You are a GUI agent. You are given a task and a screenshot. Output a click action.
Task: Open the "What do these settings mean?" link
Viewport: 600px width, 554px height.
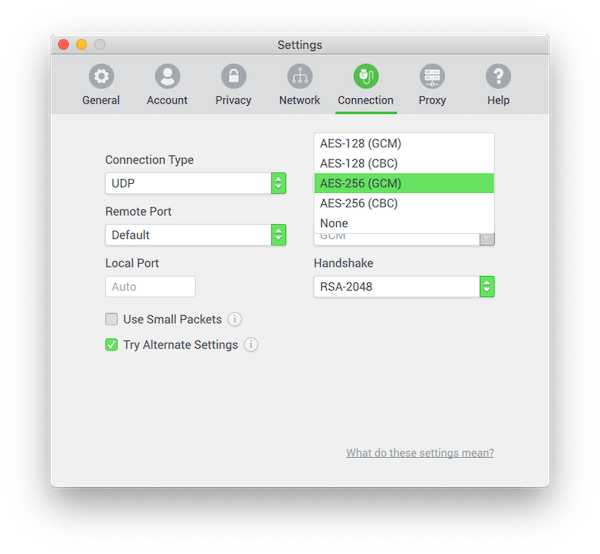[x=420, y=453]
